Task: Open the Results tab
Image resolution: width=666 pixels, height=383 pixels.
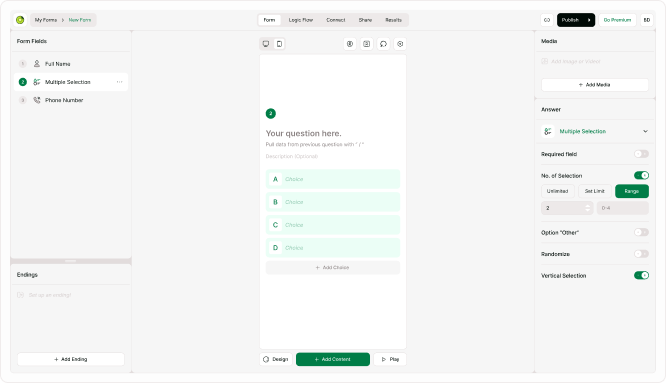Action: click(x=393, y=20)
